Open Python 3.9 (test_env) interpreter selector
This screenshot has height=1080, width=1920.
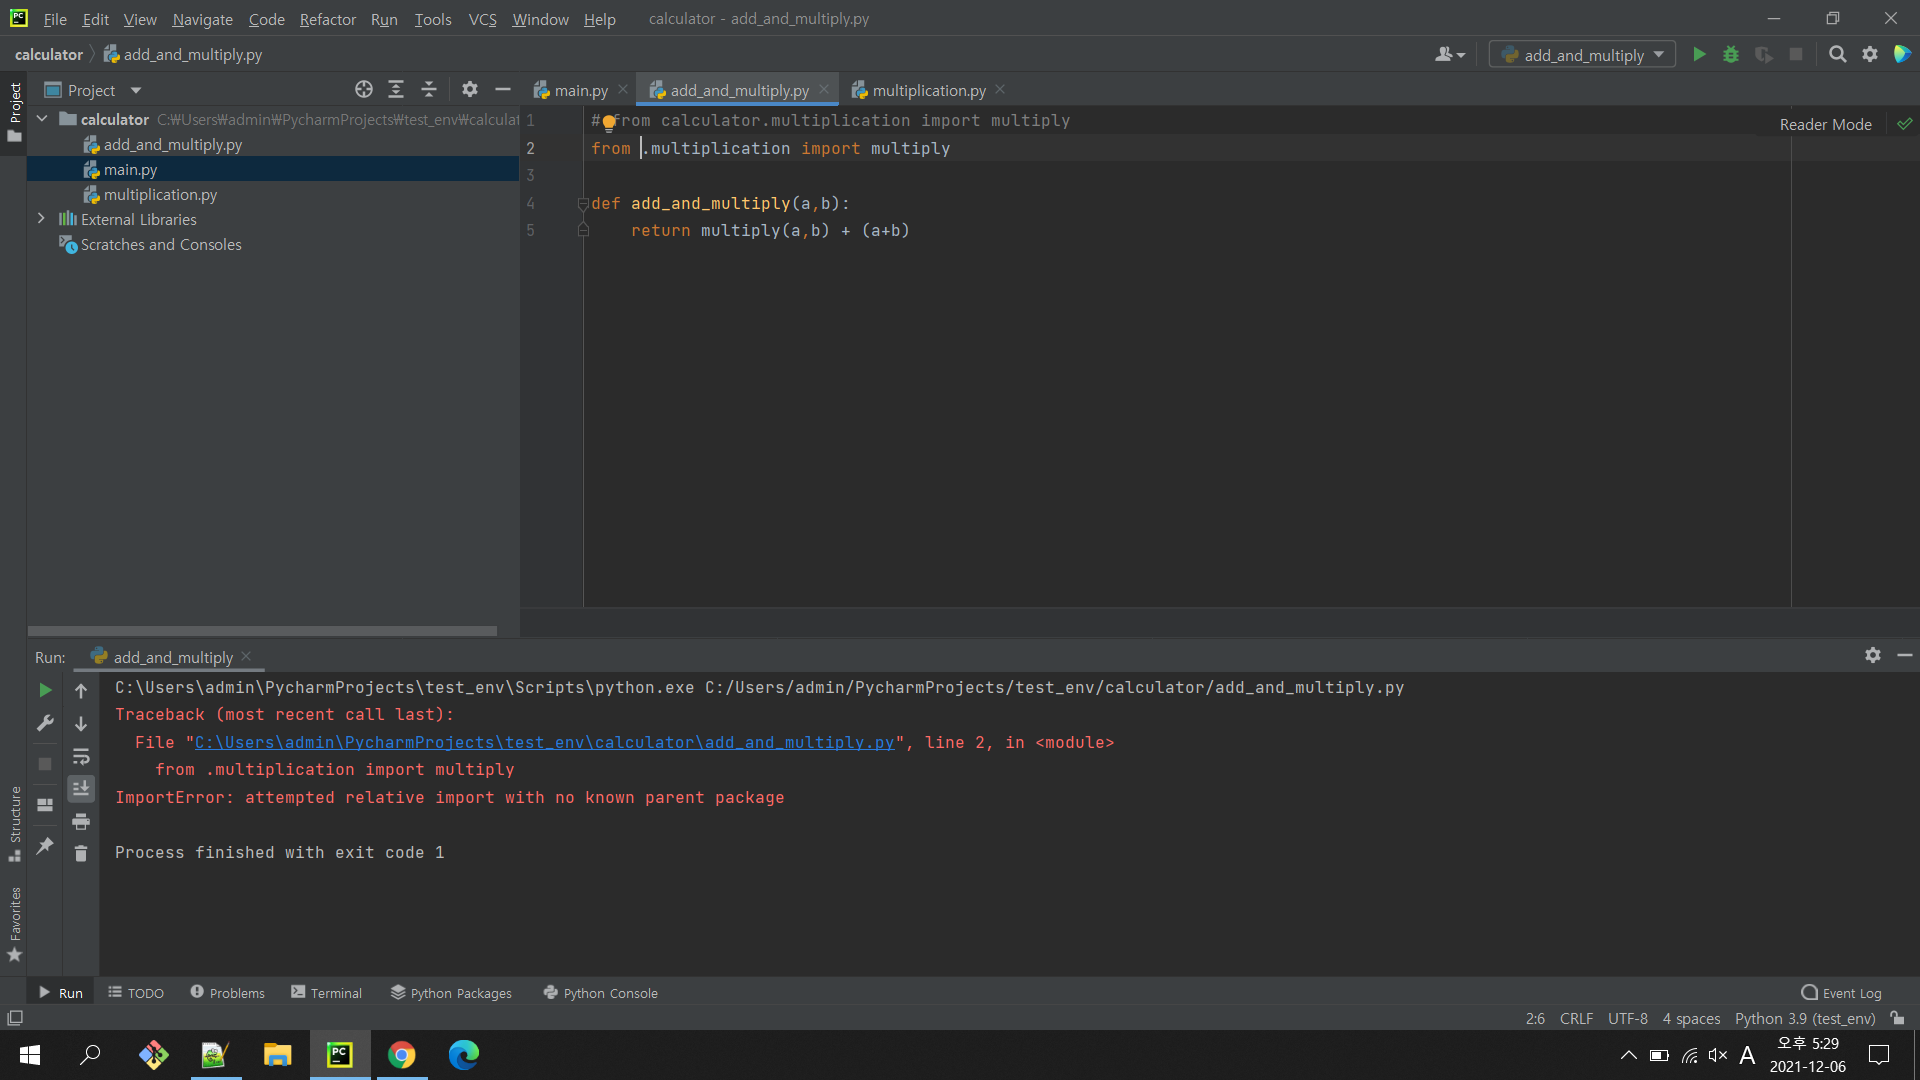1804,1018
